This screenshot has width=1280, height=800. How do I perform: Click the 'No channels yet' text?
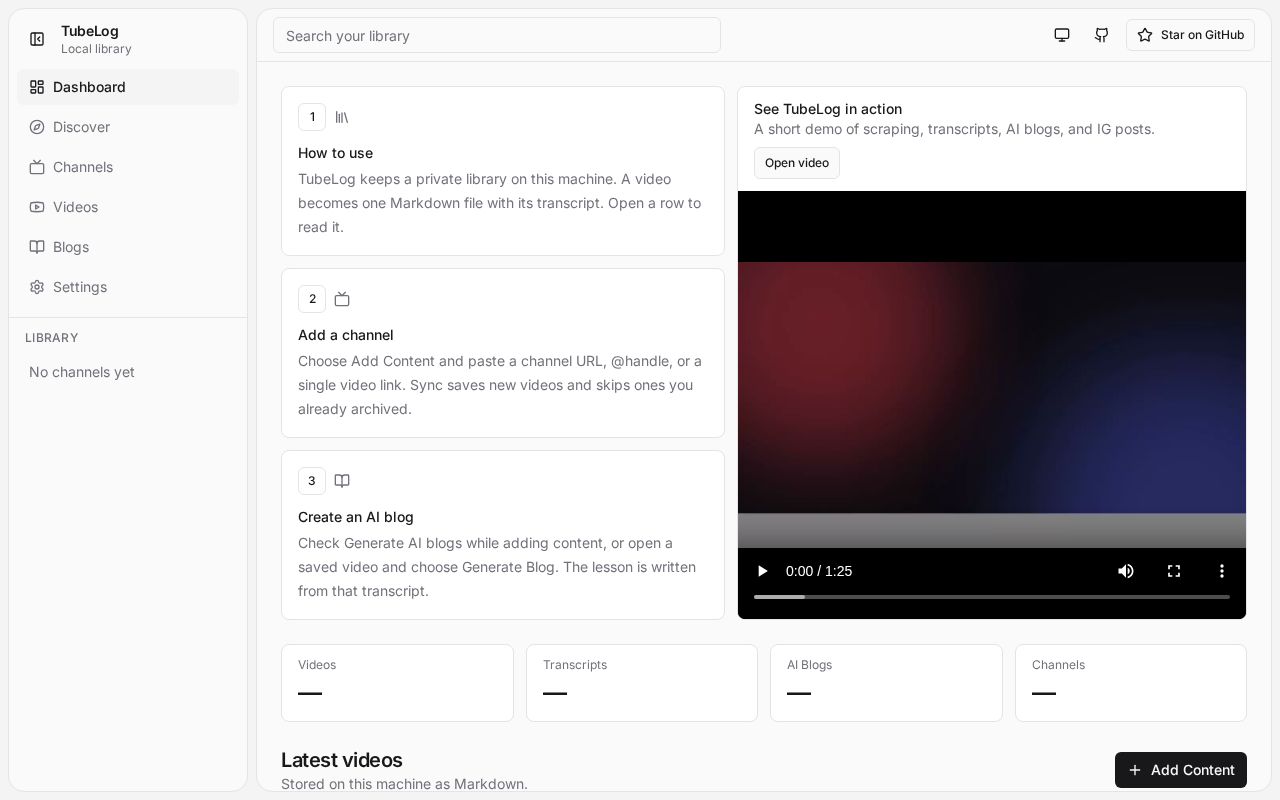coord(82,372)
